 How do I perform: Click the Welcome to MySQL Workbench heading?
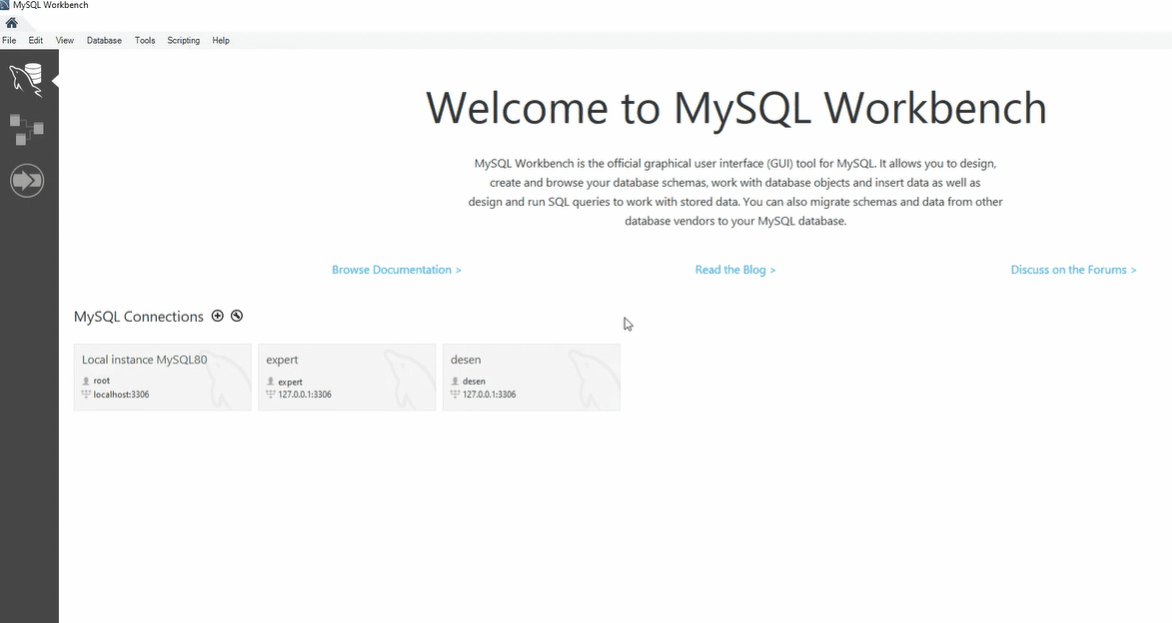[736, 108]
